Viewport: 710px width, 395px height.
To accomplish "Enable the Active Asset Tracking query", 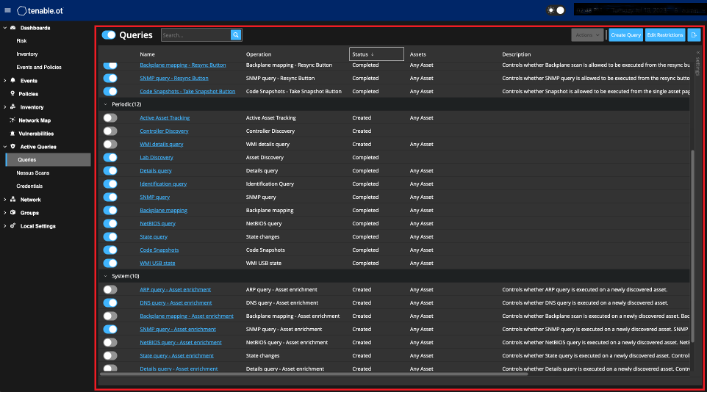I will (110, 118).
